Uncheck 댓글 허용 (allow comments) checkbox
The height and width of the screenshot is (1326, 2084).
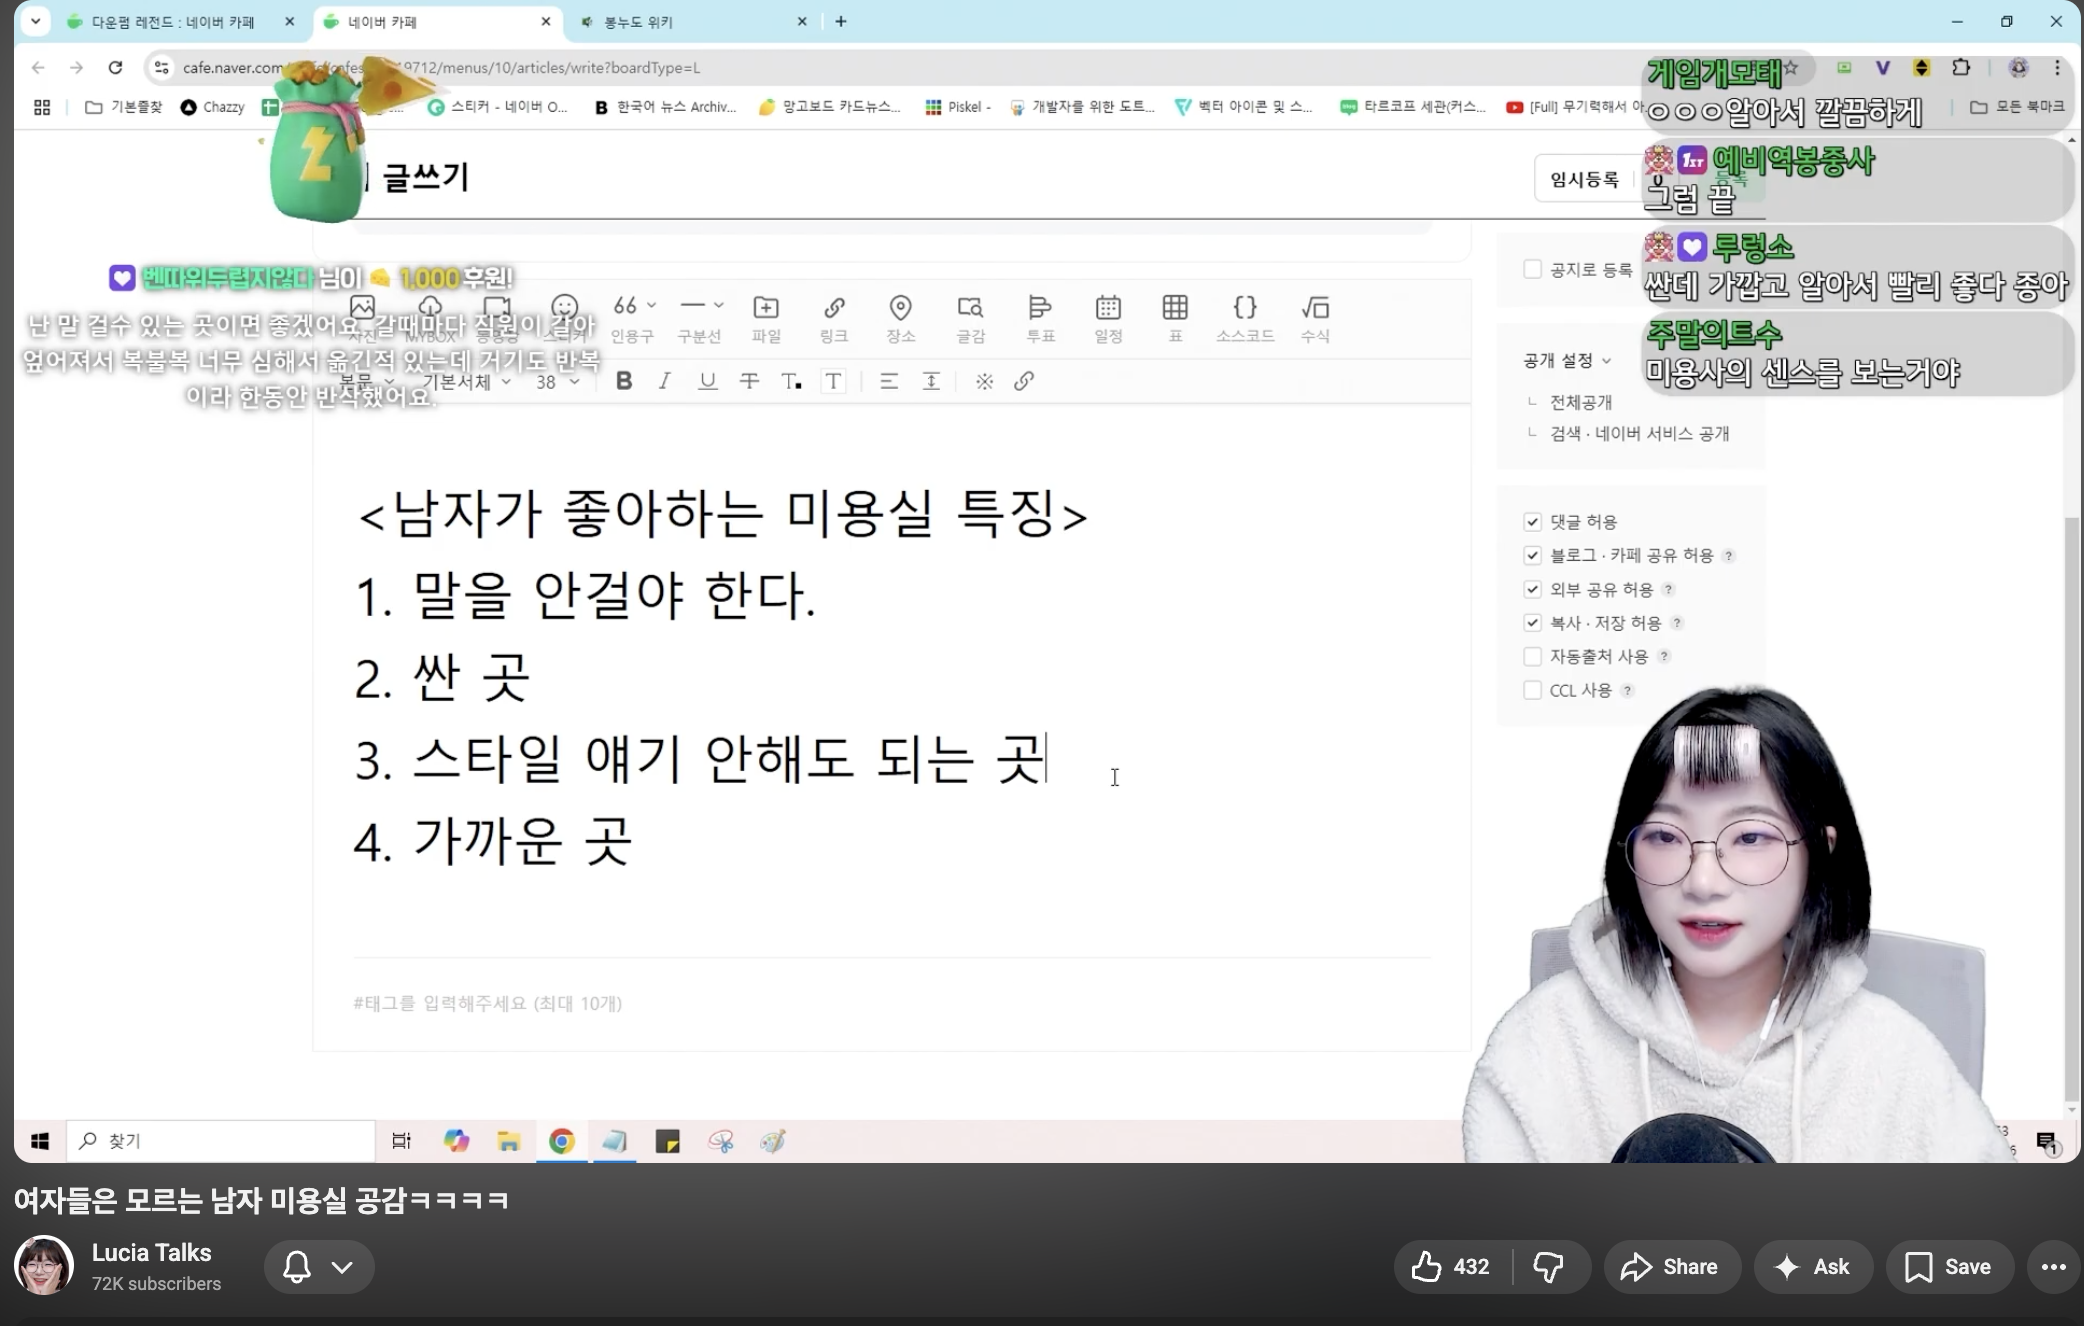coord(1532,522)
